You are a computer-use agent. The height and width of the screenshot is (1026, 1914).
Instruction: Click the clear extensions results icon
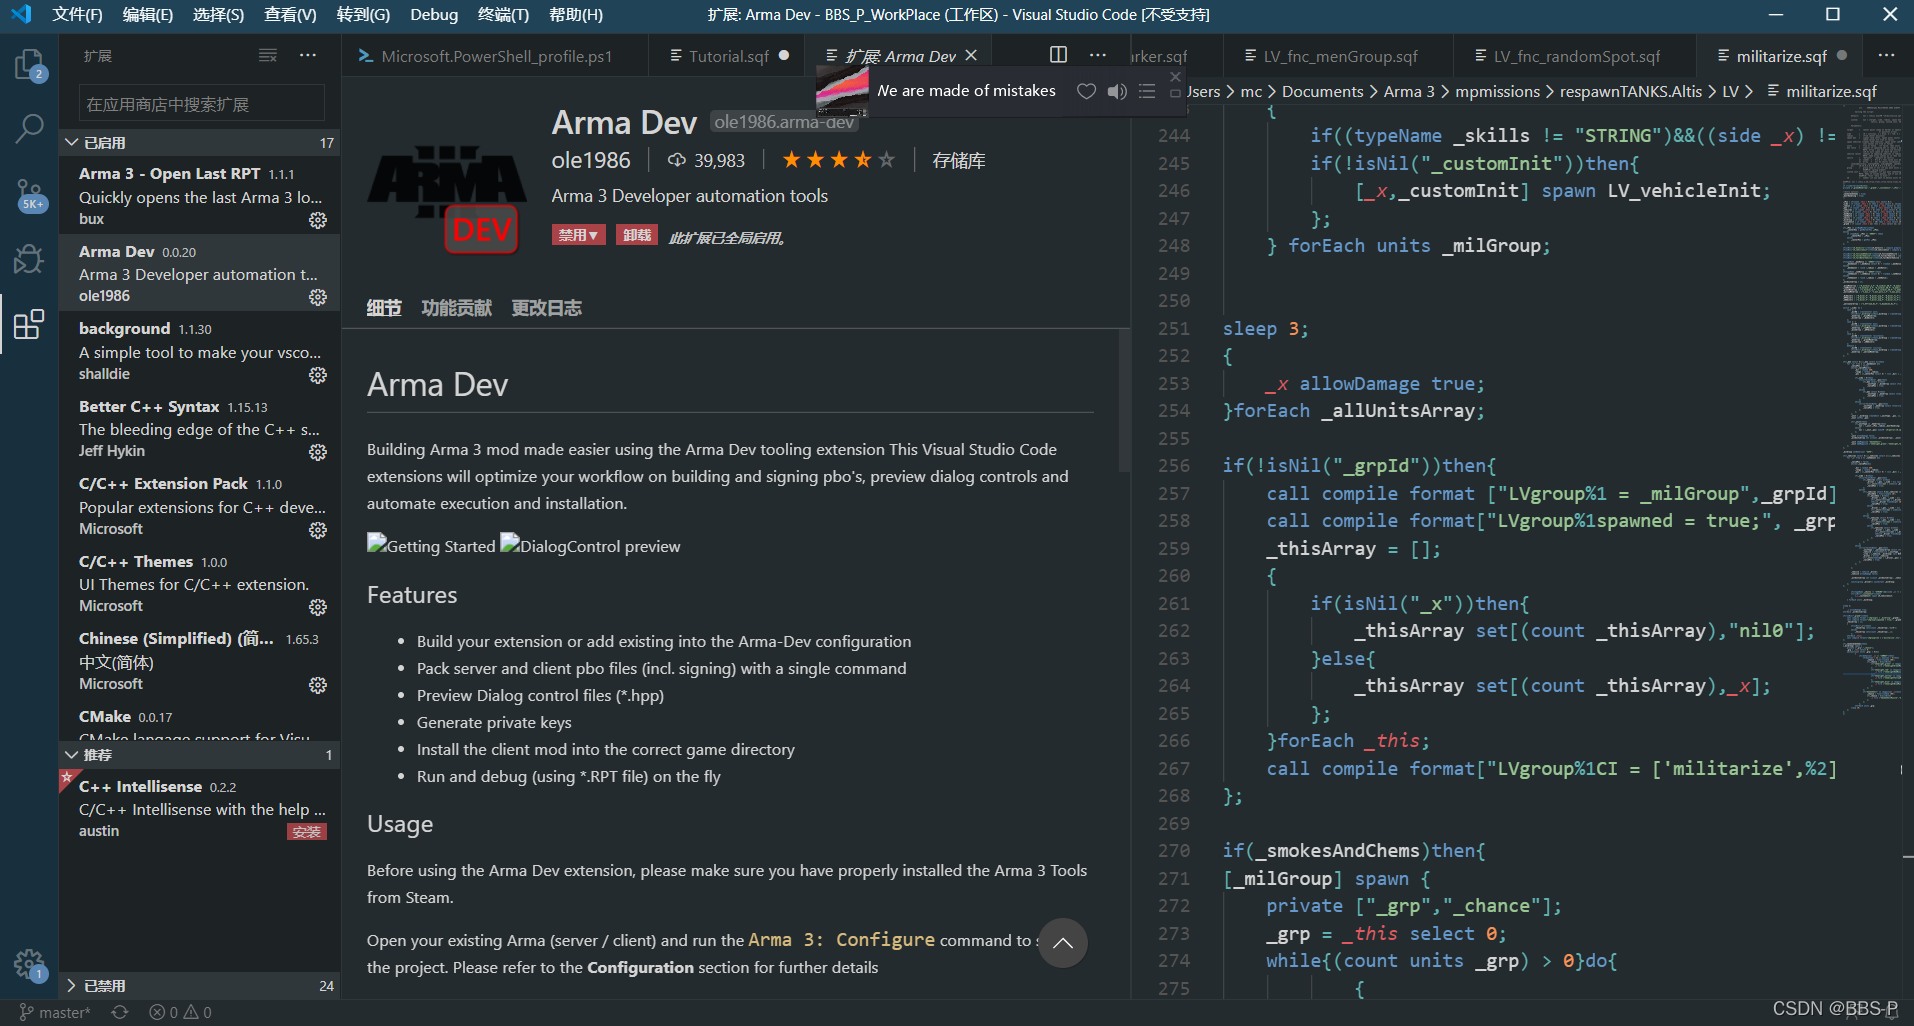[x=268, y=56]
